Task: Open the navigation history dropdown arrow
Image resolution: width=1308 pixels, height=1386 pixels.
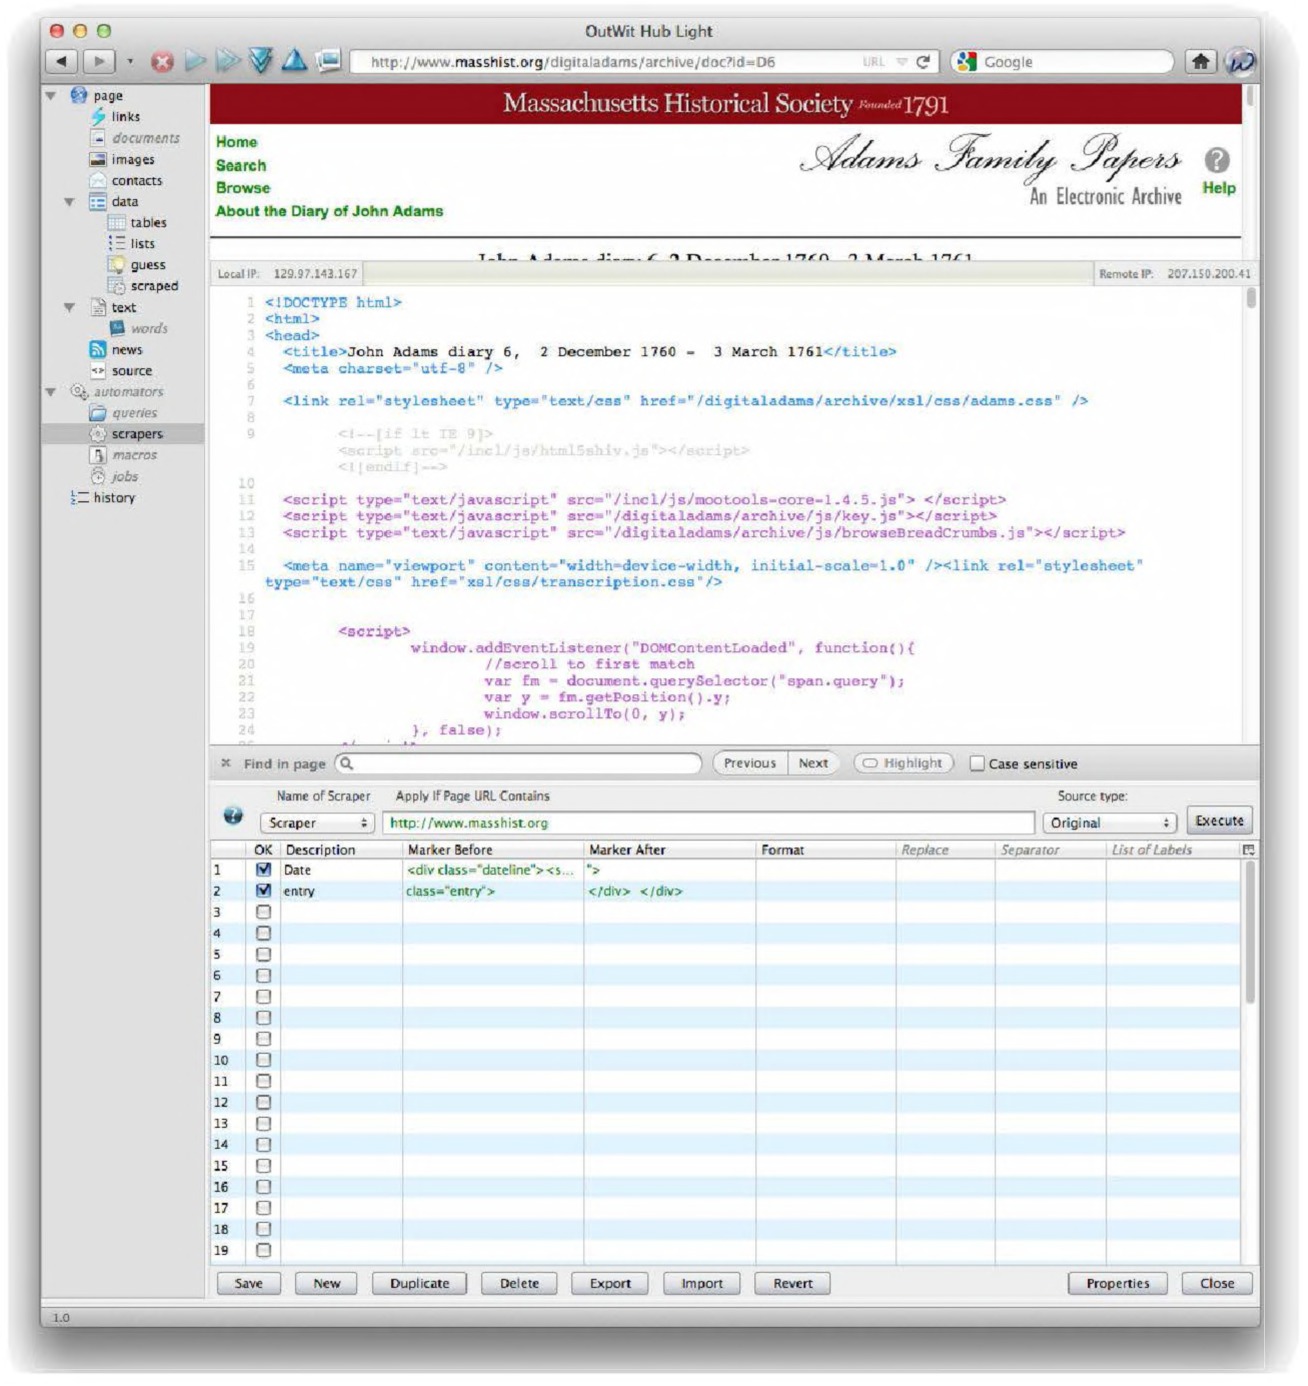Action: coord(130,62)
